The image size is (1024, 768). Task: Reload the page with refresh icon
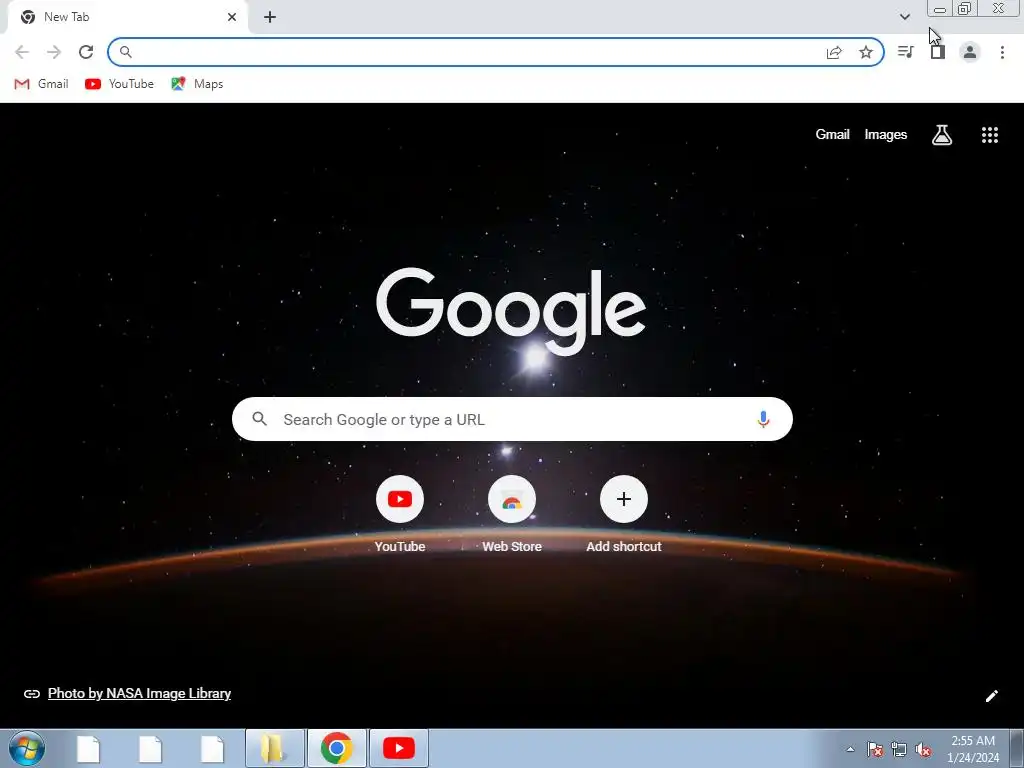[x=86, y=52]
